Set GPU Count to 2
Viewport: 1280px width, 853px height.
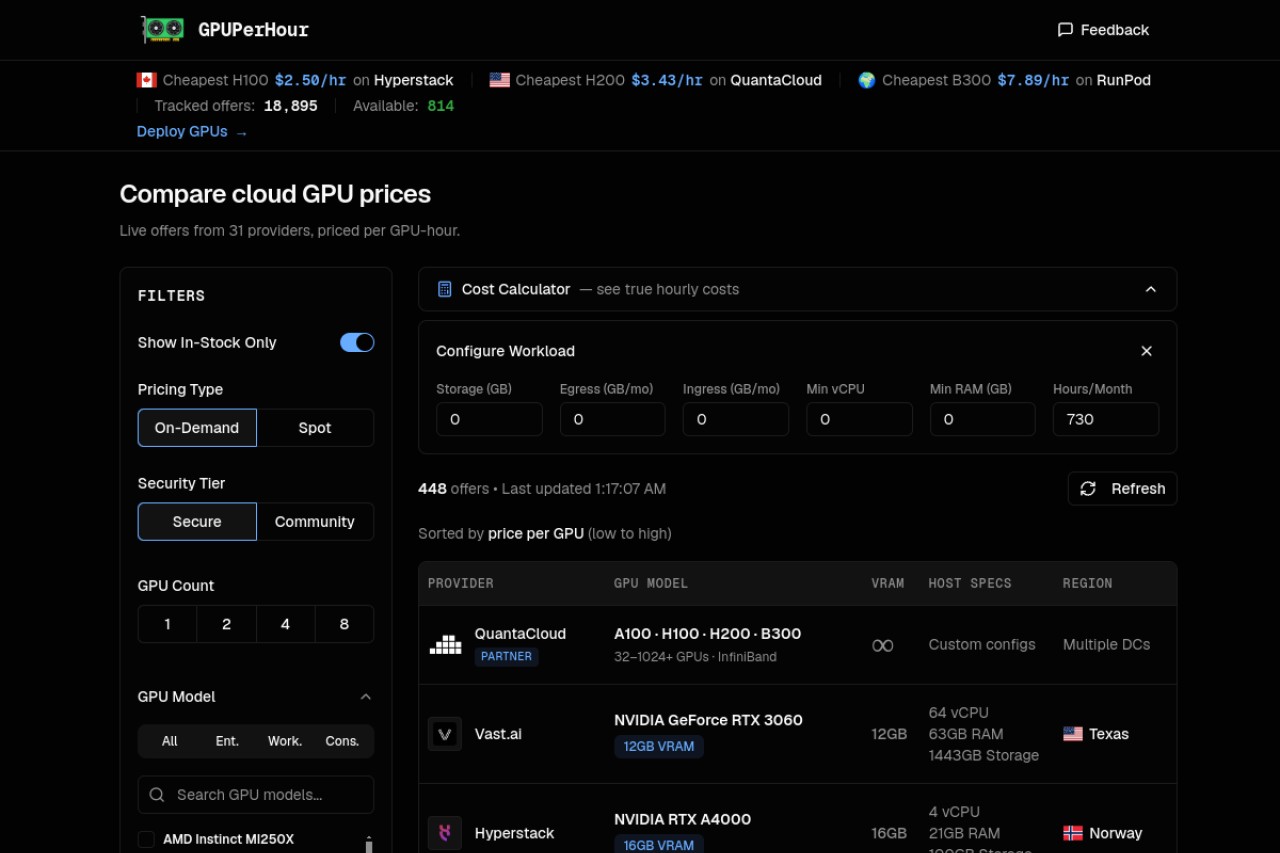(226, 624)
